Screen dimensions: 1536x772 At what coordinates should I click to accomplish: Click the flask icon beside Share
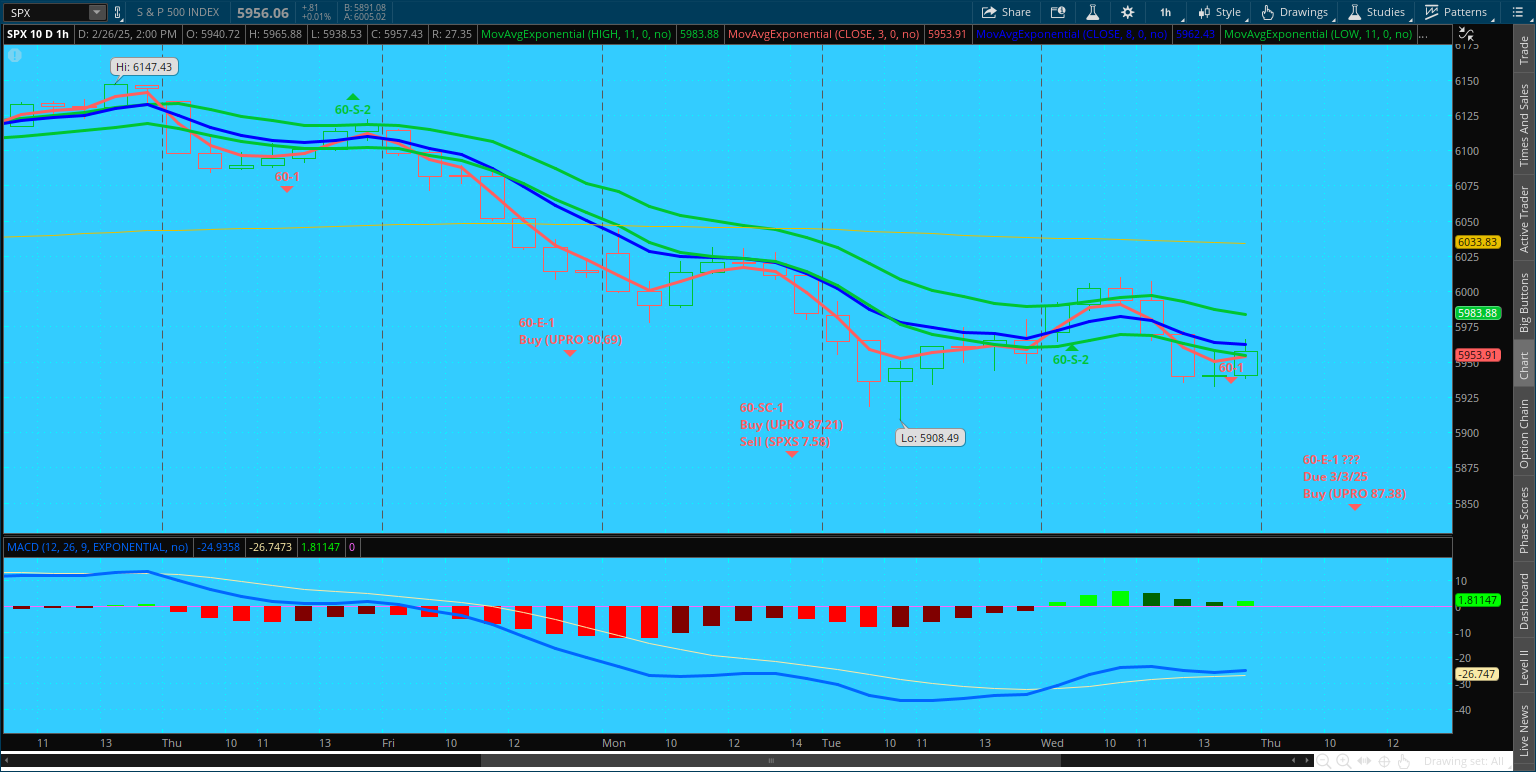[1093, 12]
